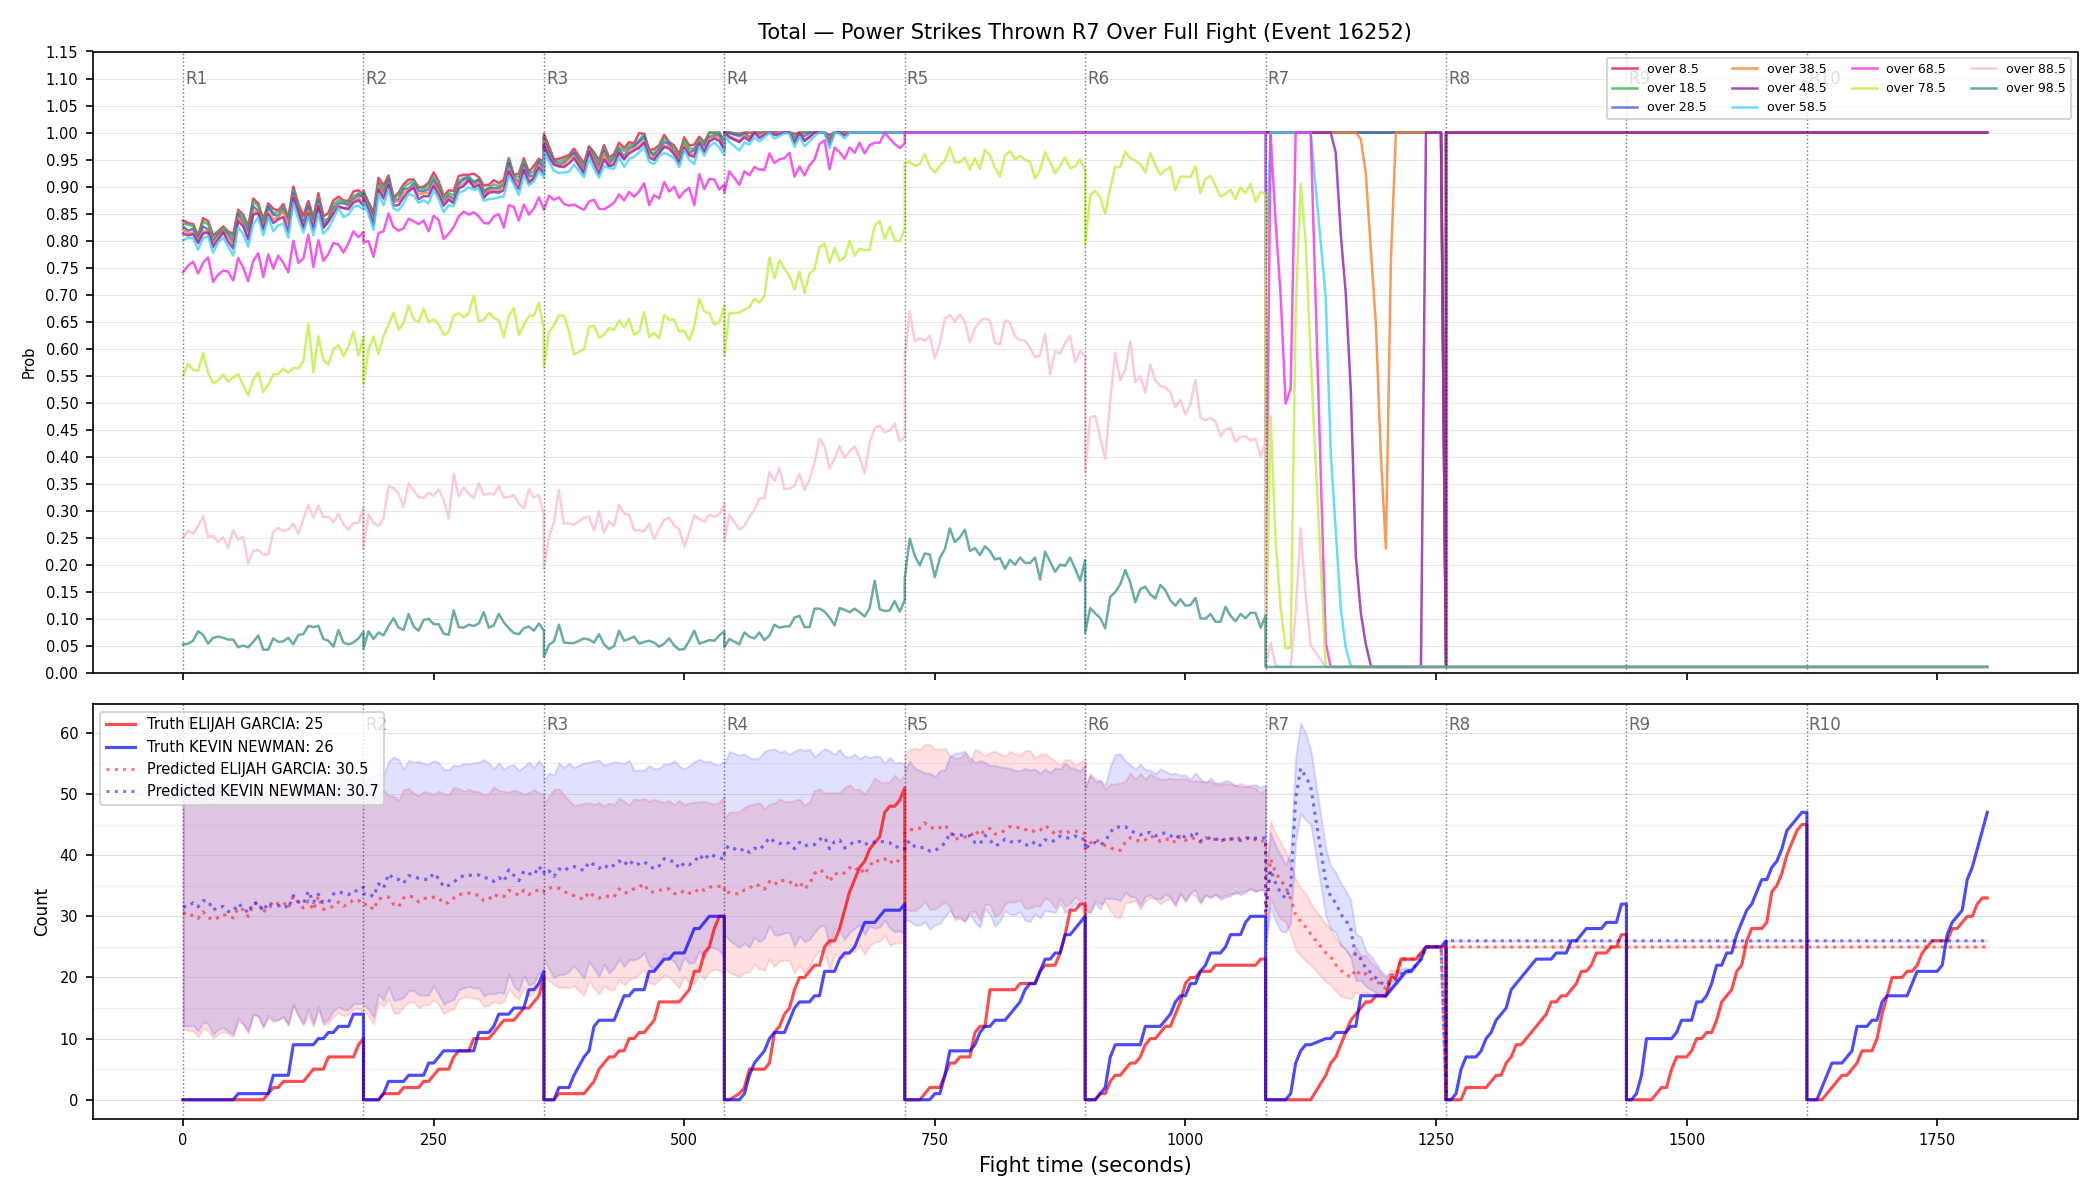2100x1200 pixels.
Task: Click the R5 round label in count chart
Action: click(917, 724)
